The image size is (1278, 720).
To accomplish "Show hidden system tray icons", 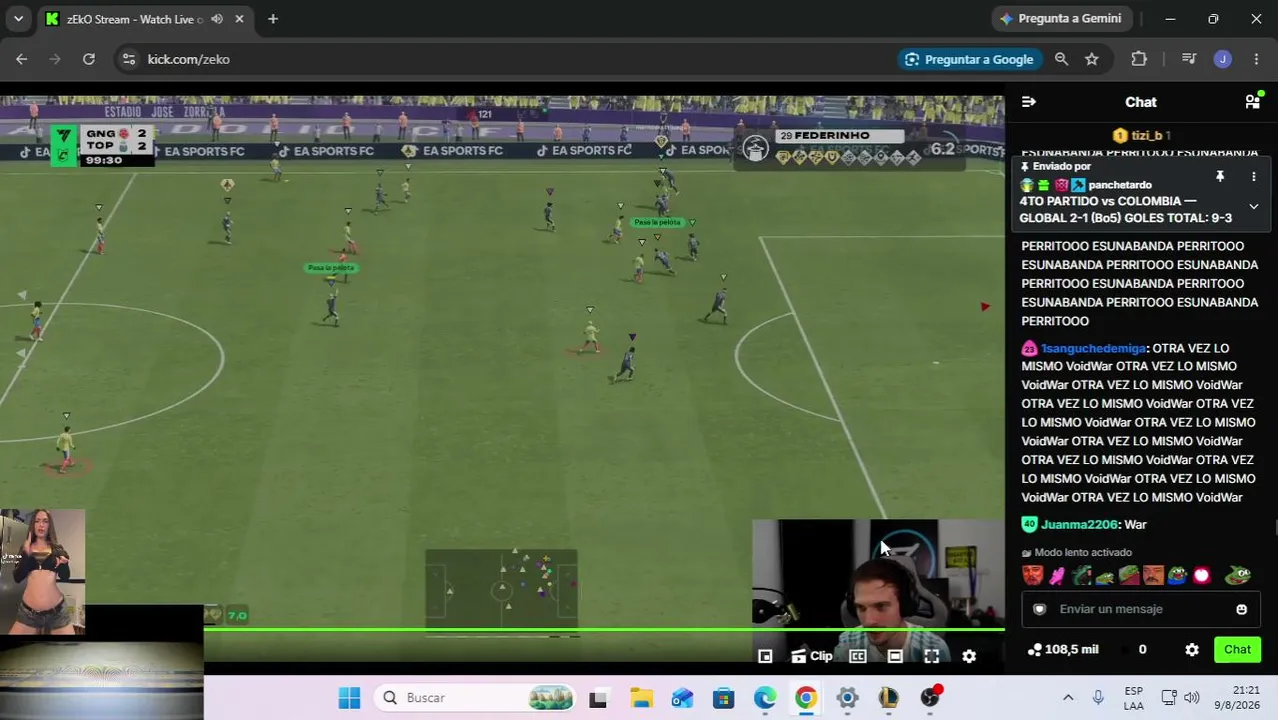I will point(1068,698).
